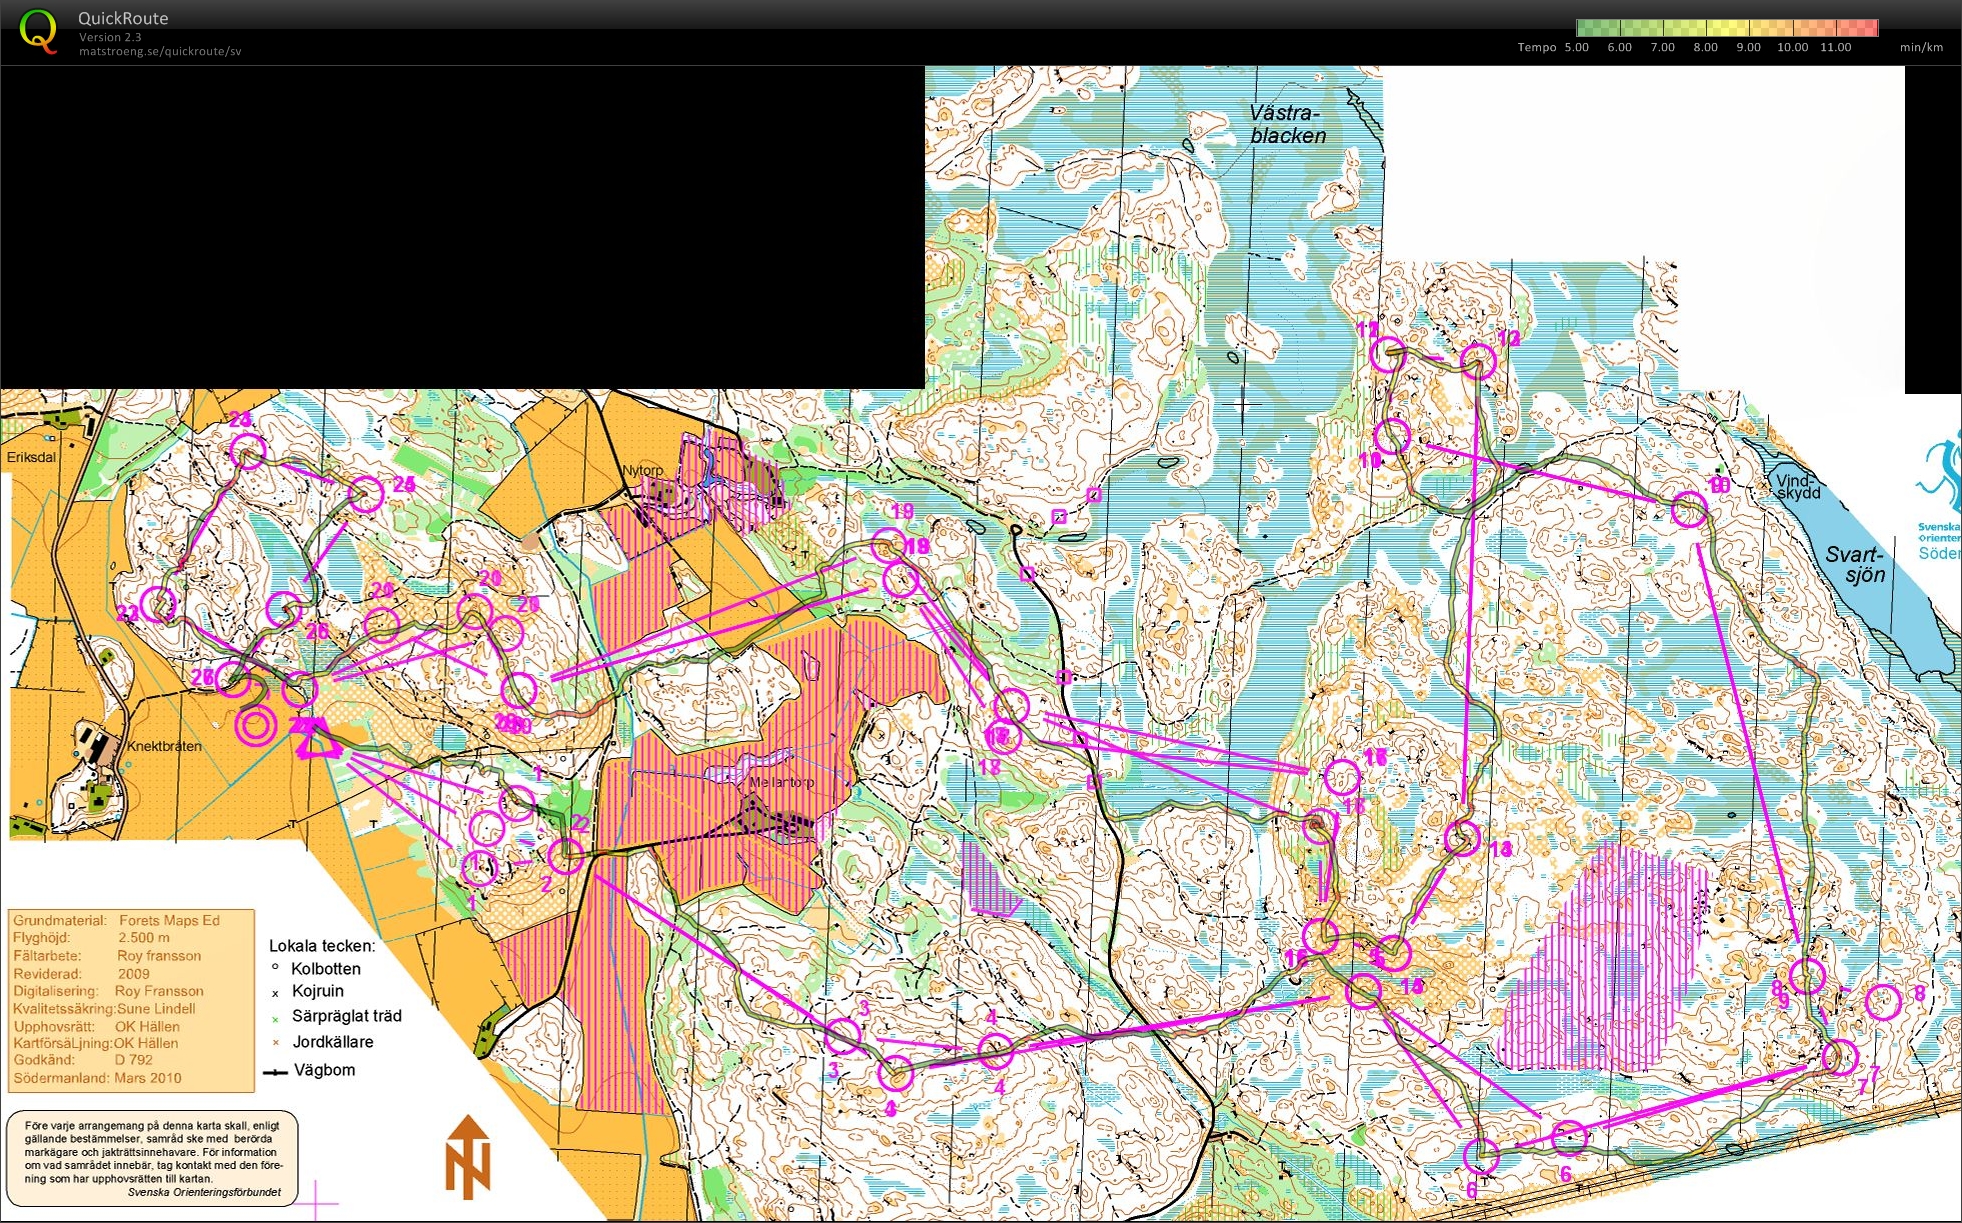
Task: Click the Svenska Orienteringsförbundet signature text
Action: 204,1192
